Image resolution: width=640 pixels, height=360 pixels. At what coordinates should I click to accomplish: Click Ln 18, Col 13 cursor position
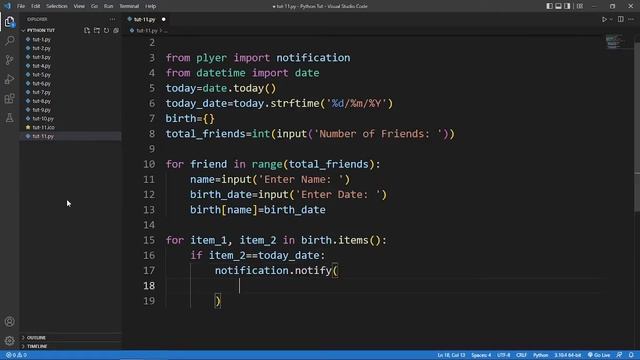[x=451, y=355]
